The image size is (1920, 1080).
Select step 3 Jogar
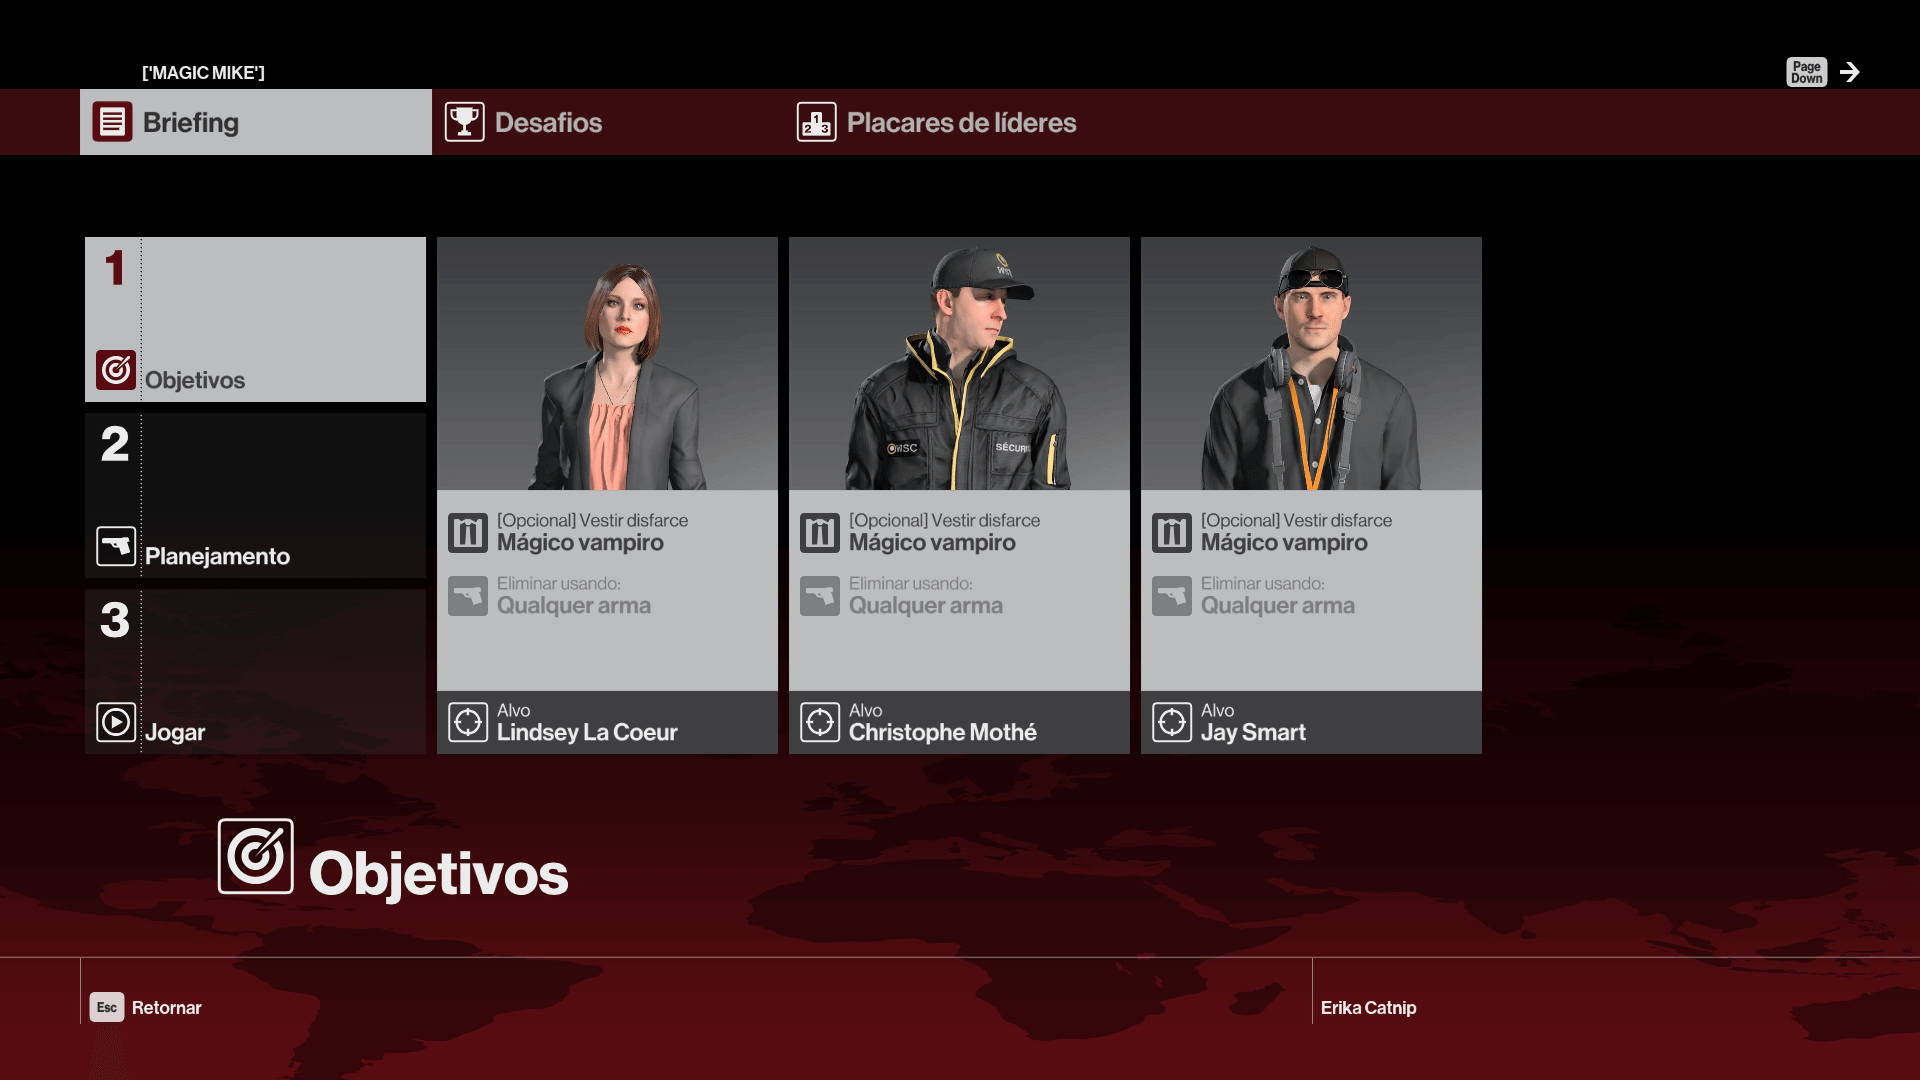pos(255,671)
